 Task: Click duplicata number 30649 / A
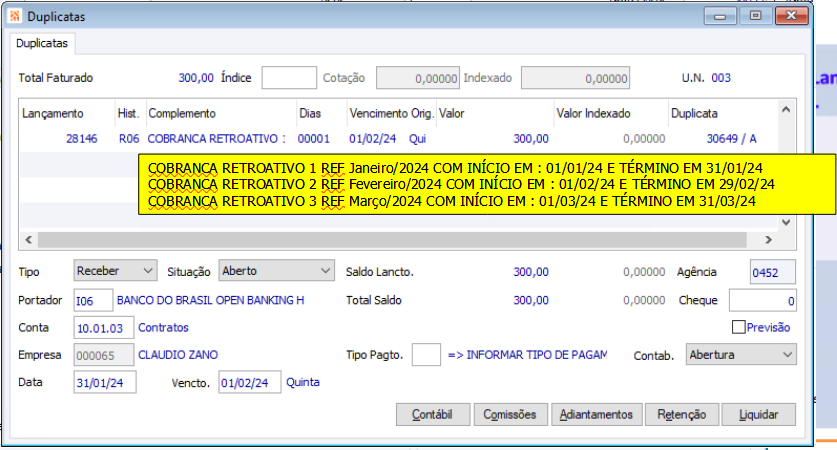click(731, 139)
